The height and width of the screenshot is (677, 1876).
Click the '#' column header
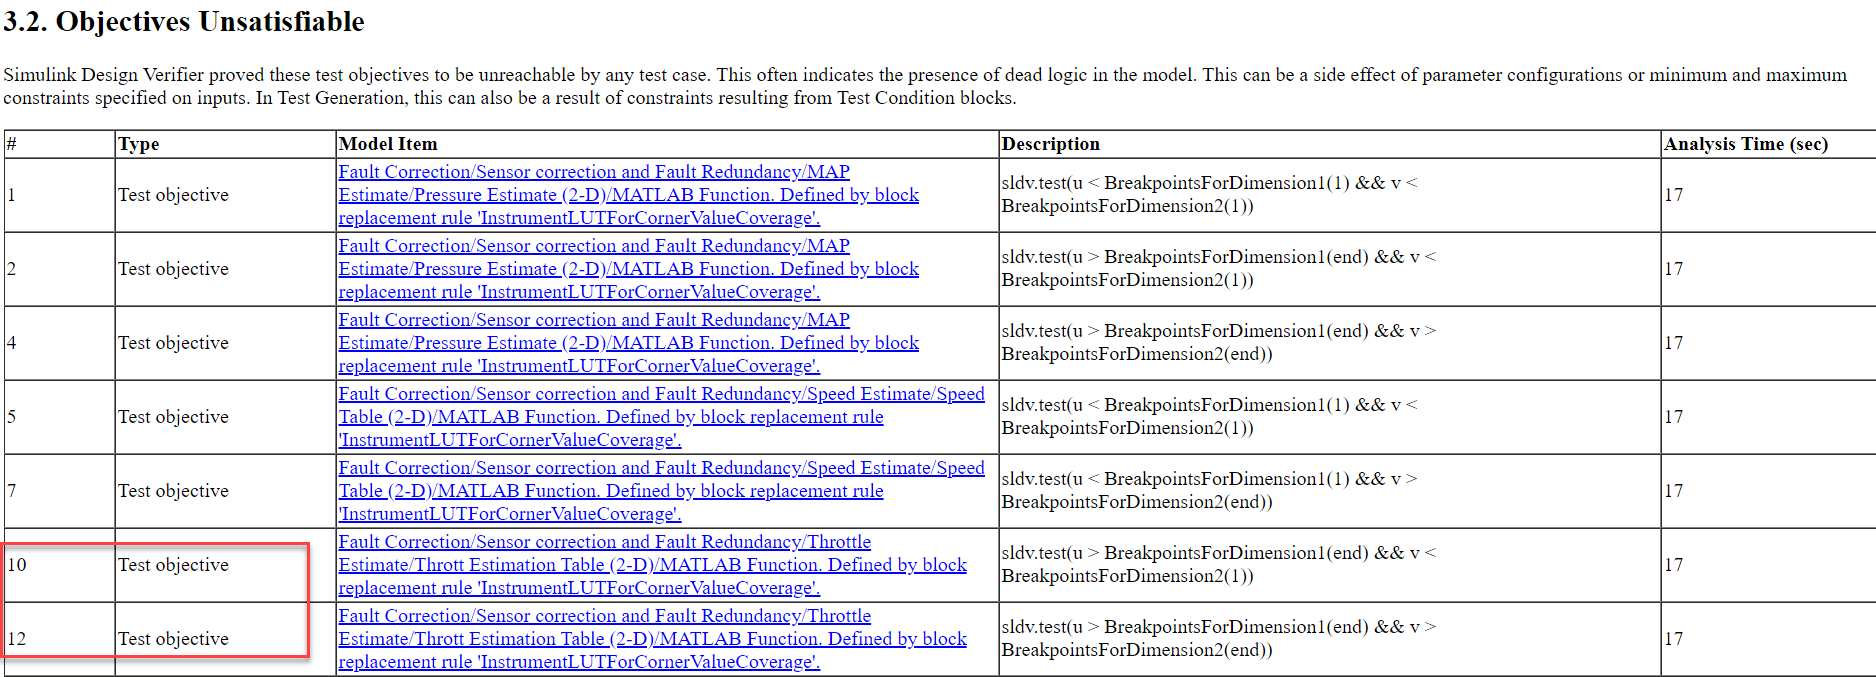pos(12,144)
